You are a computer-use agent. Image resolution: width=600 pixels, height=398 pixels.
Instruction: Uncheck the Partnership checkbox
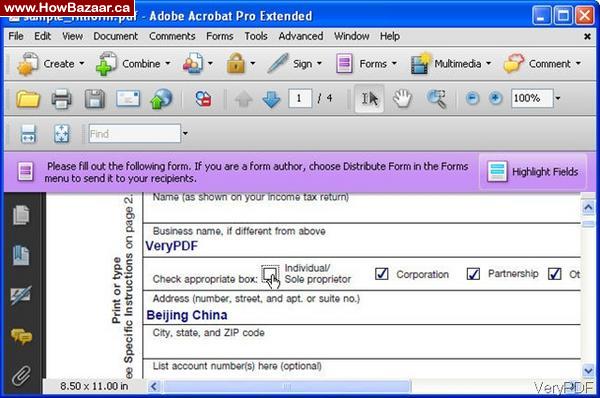[473, 274]
